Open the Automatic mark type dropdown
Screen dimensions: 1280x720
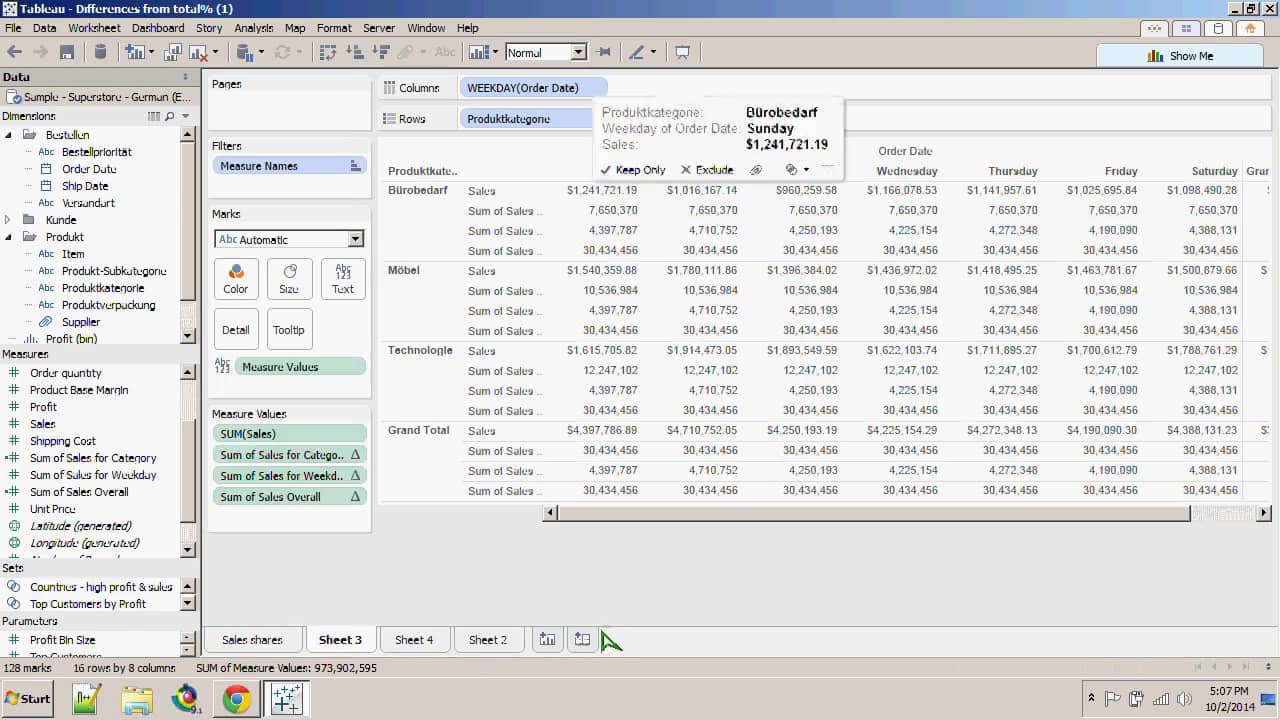(355, 239)
